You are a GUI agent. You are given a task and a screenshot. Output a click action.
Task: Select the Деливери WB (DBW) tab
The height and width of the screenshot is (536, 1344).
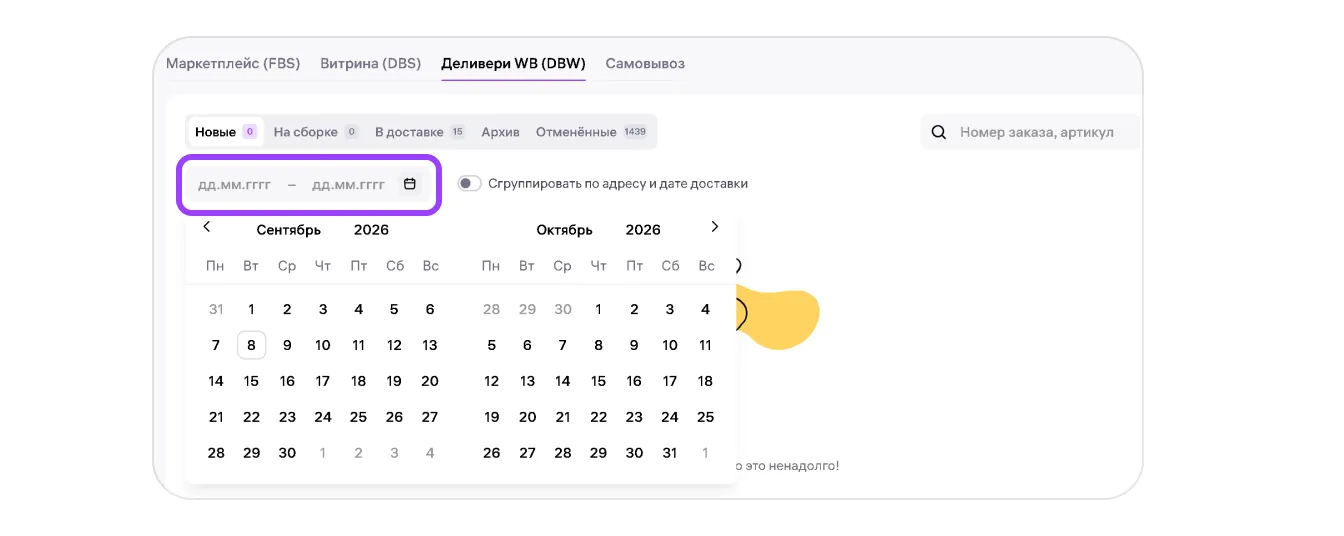tap(513, 63)
